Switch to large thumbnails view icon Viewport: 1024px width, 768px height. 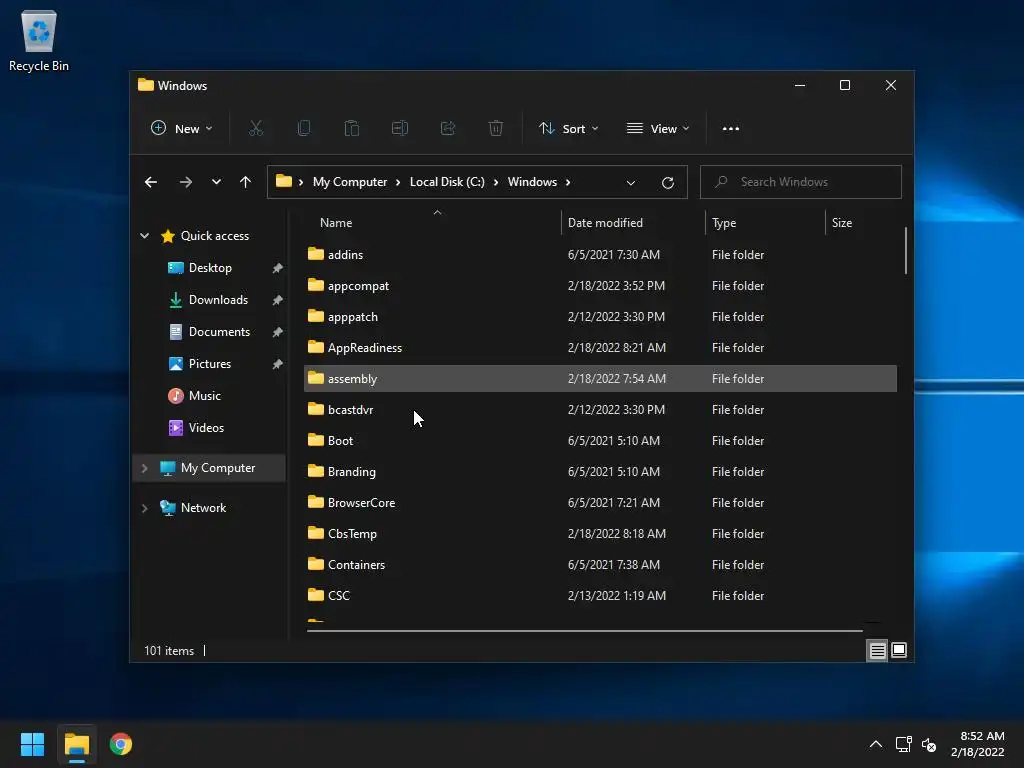click(x=899, y=650)
